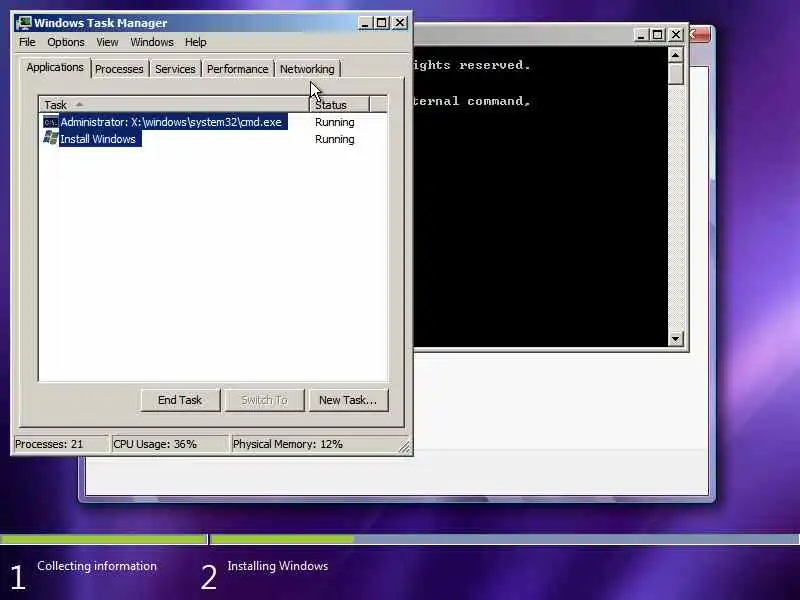Close the Install Windows setup window

click(699, 35)
